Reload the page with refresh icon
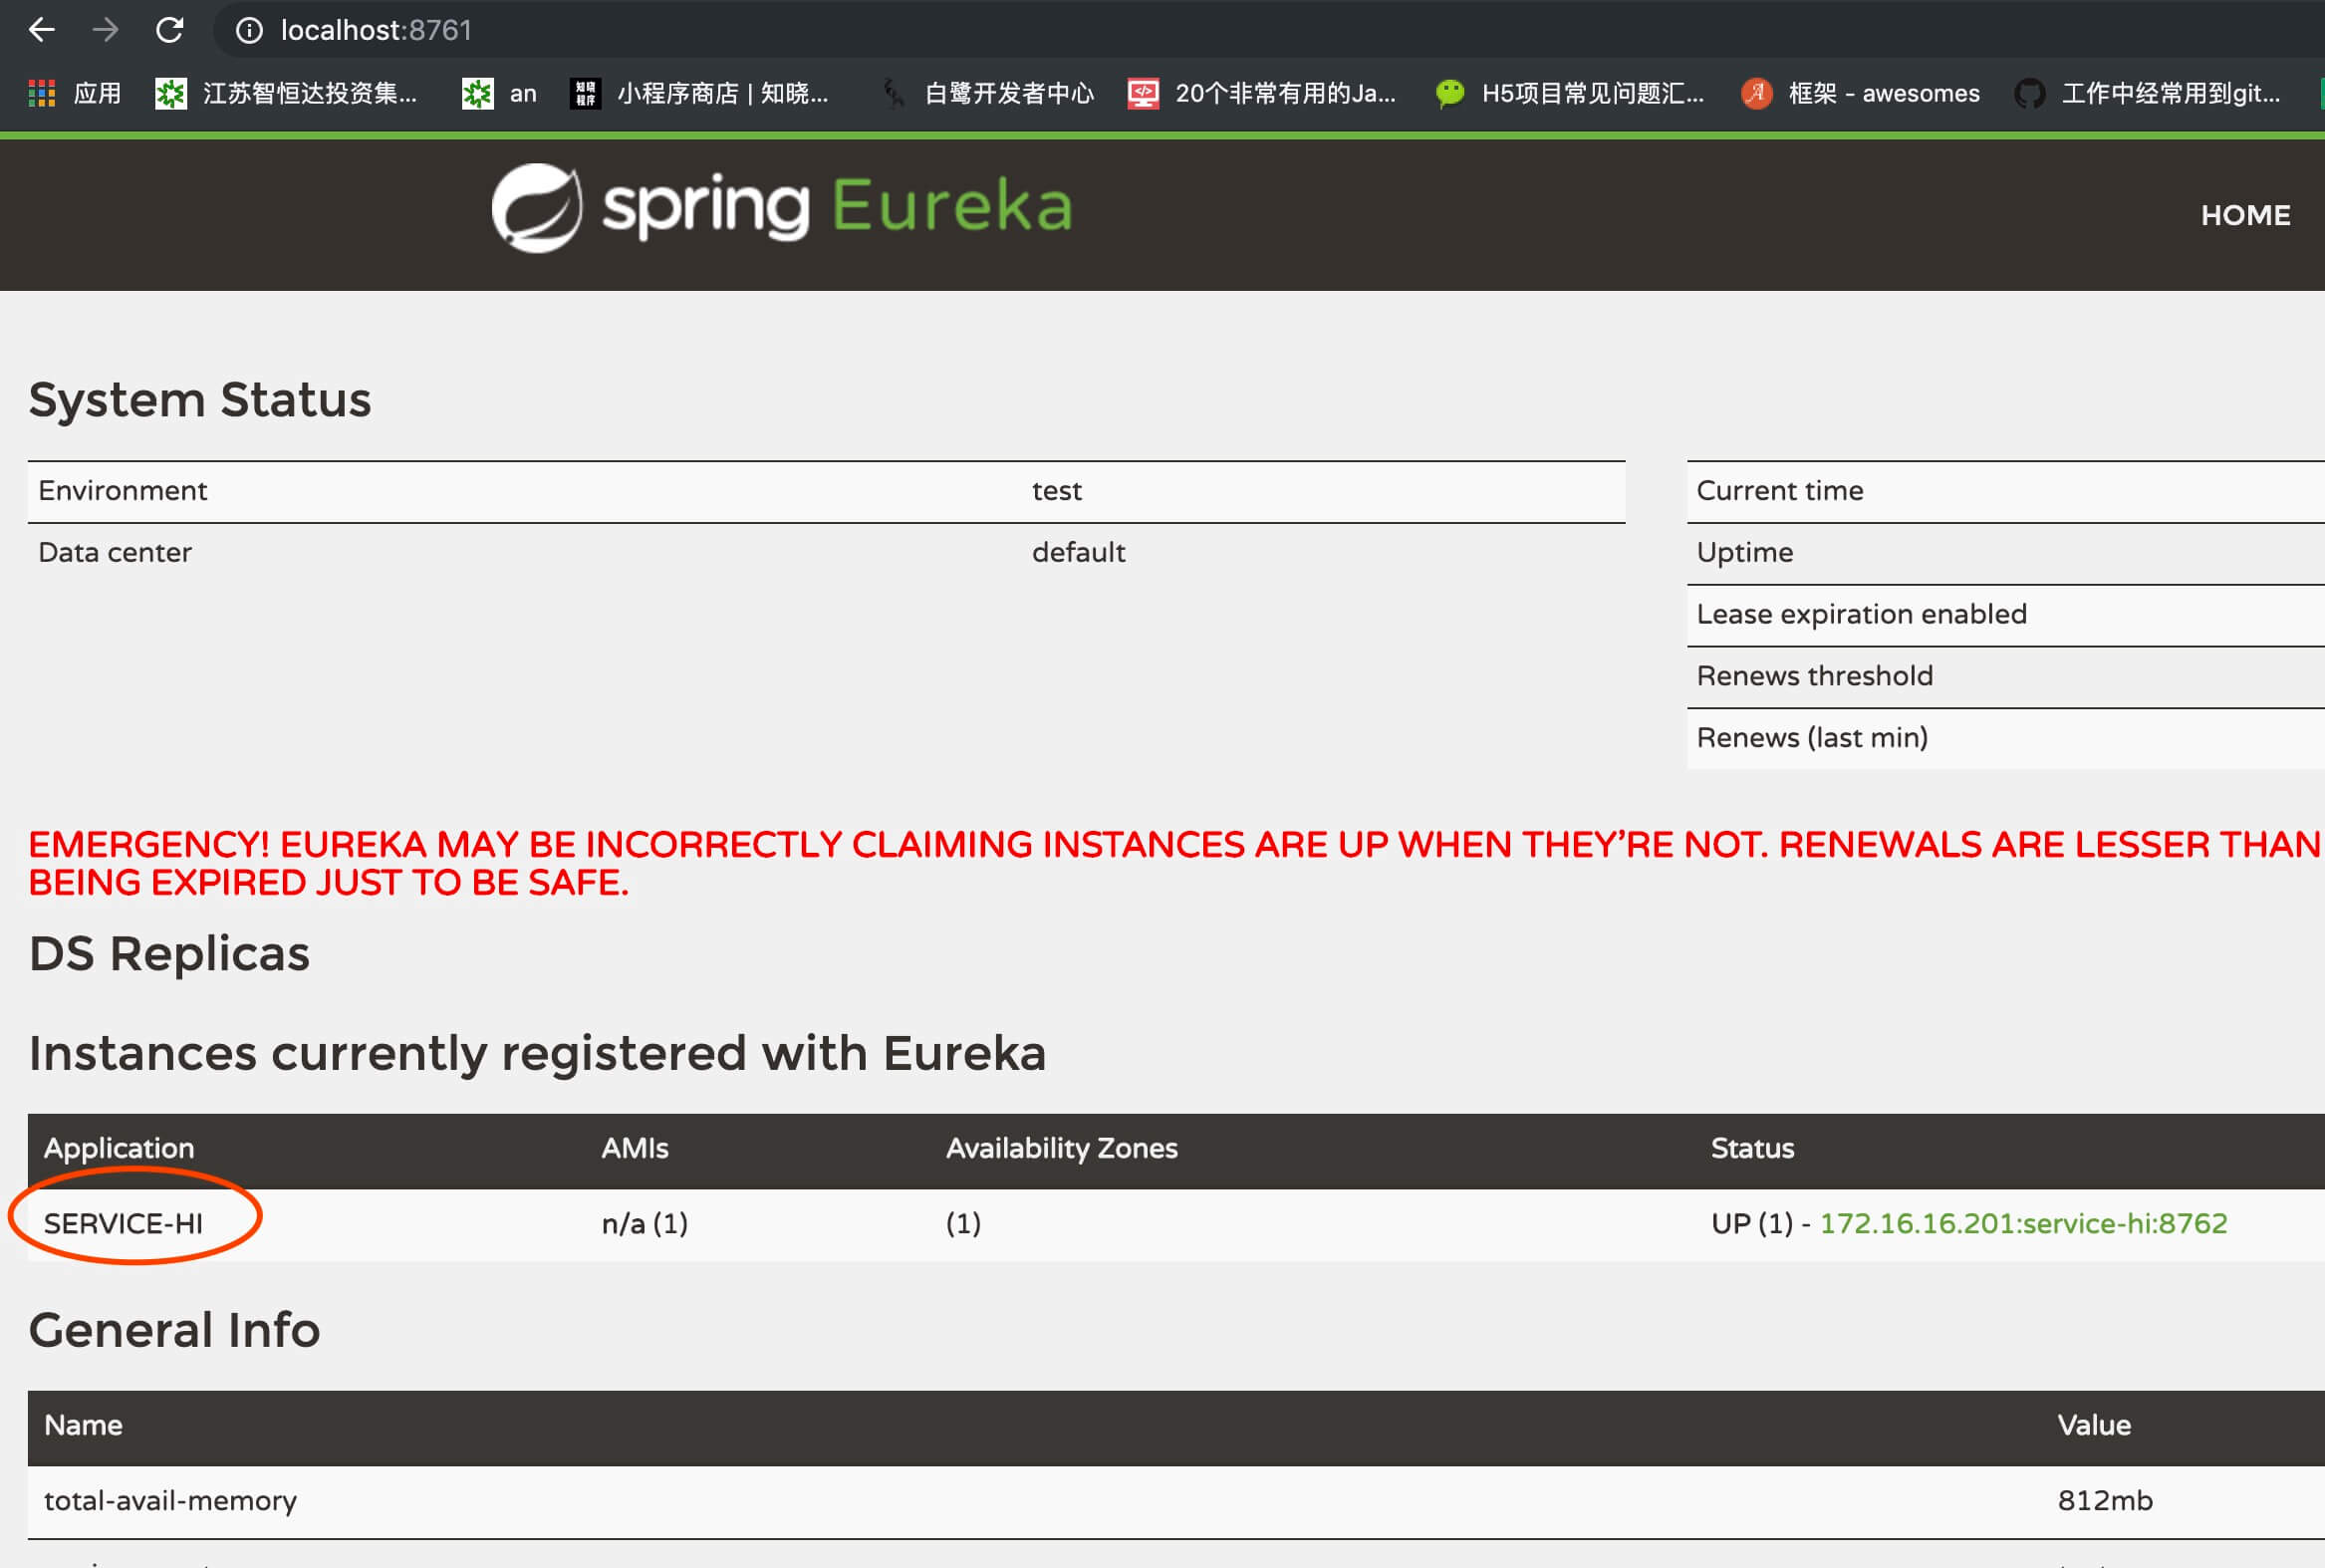This screenshot has height=1568, width=2325. 170,30
